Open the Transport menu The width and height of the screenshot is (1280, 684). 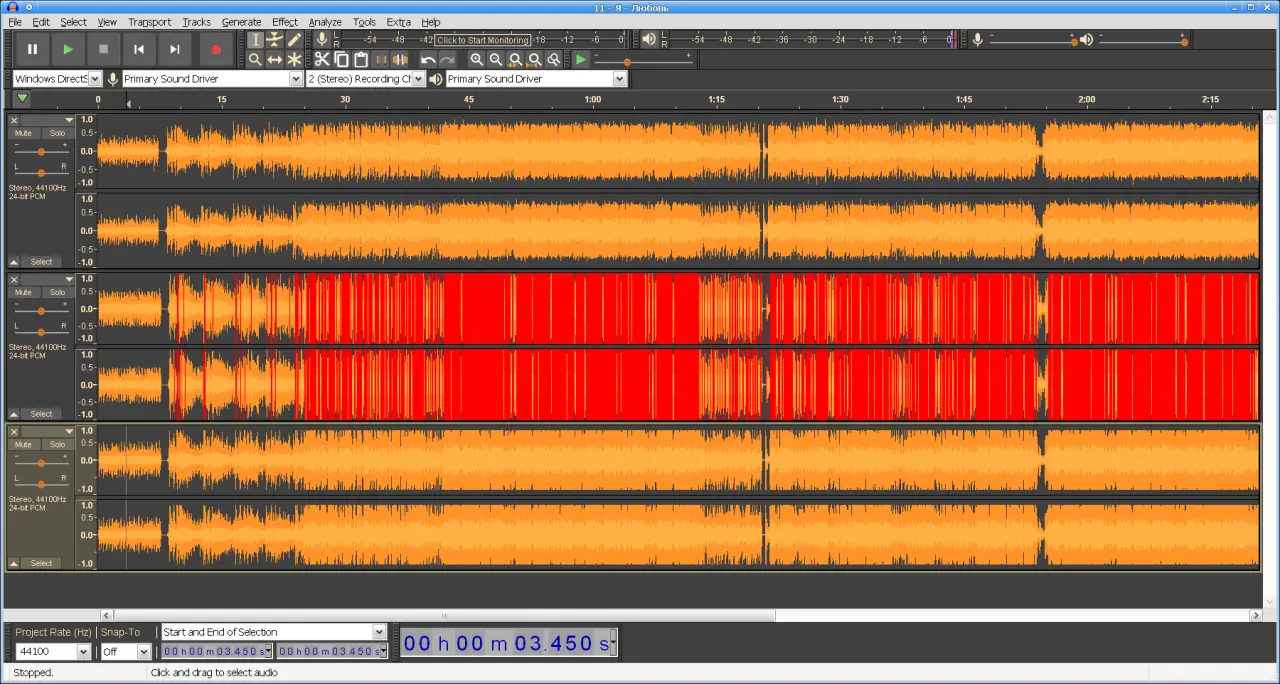click(x=149, y=22)
